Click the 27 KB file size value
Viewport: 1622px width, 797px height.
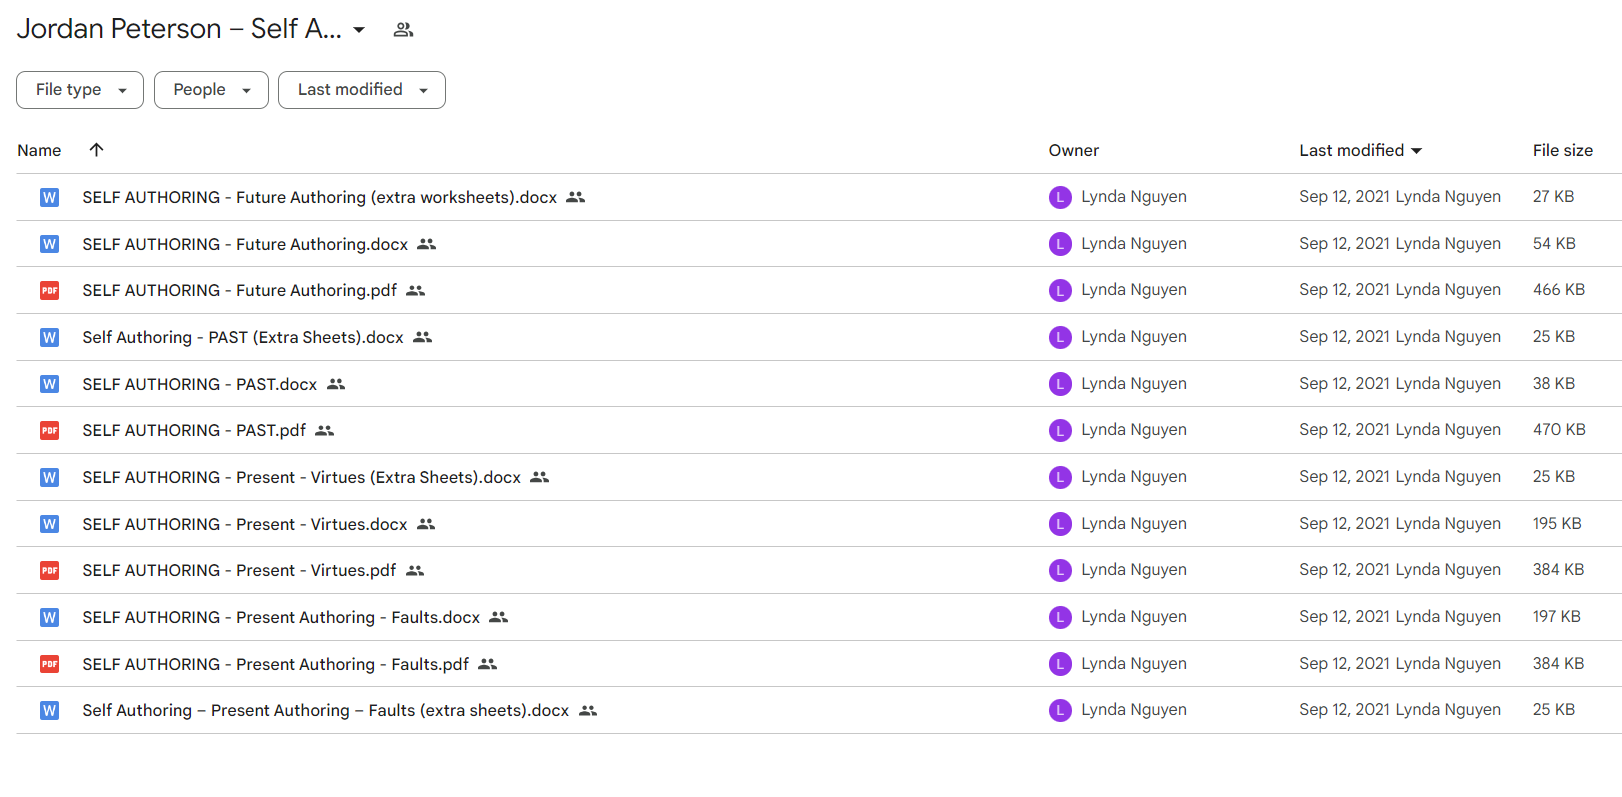pyautogui.click(x=1553, y=197)
